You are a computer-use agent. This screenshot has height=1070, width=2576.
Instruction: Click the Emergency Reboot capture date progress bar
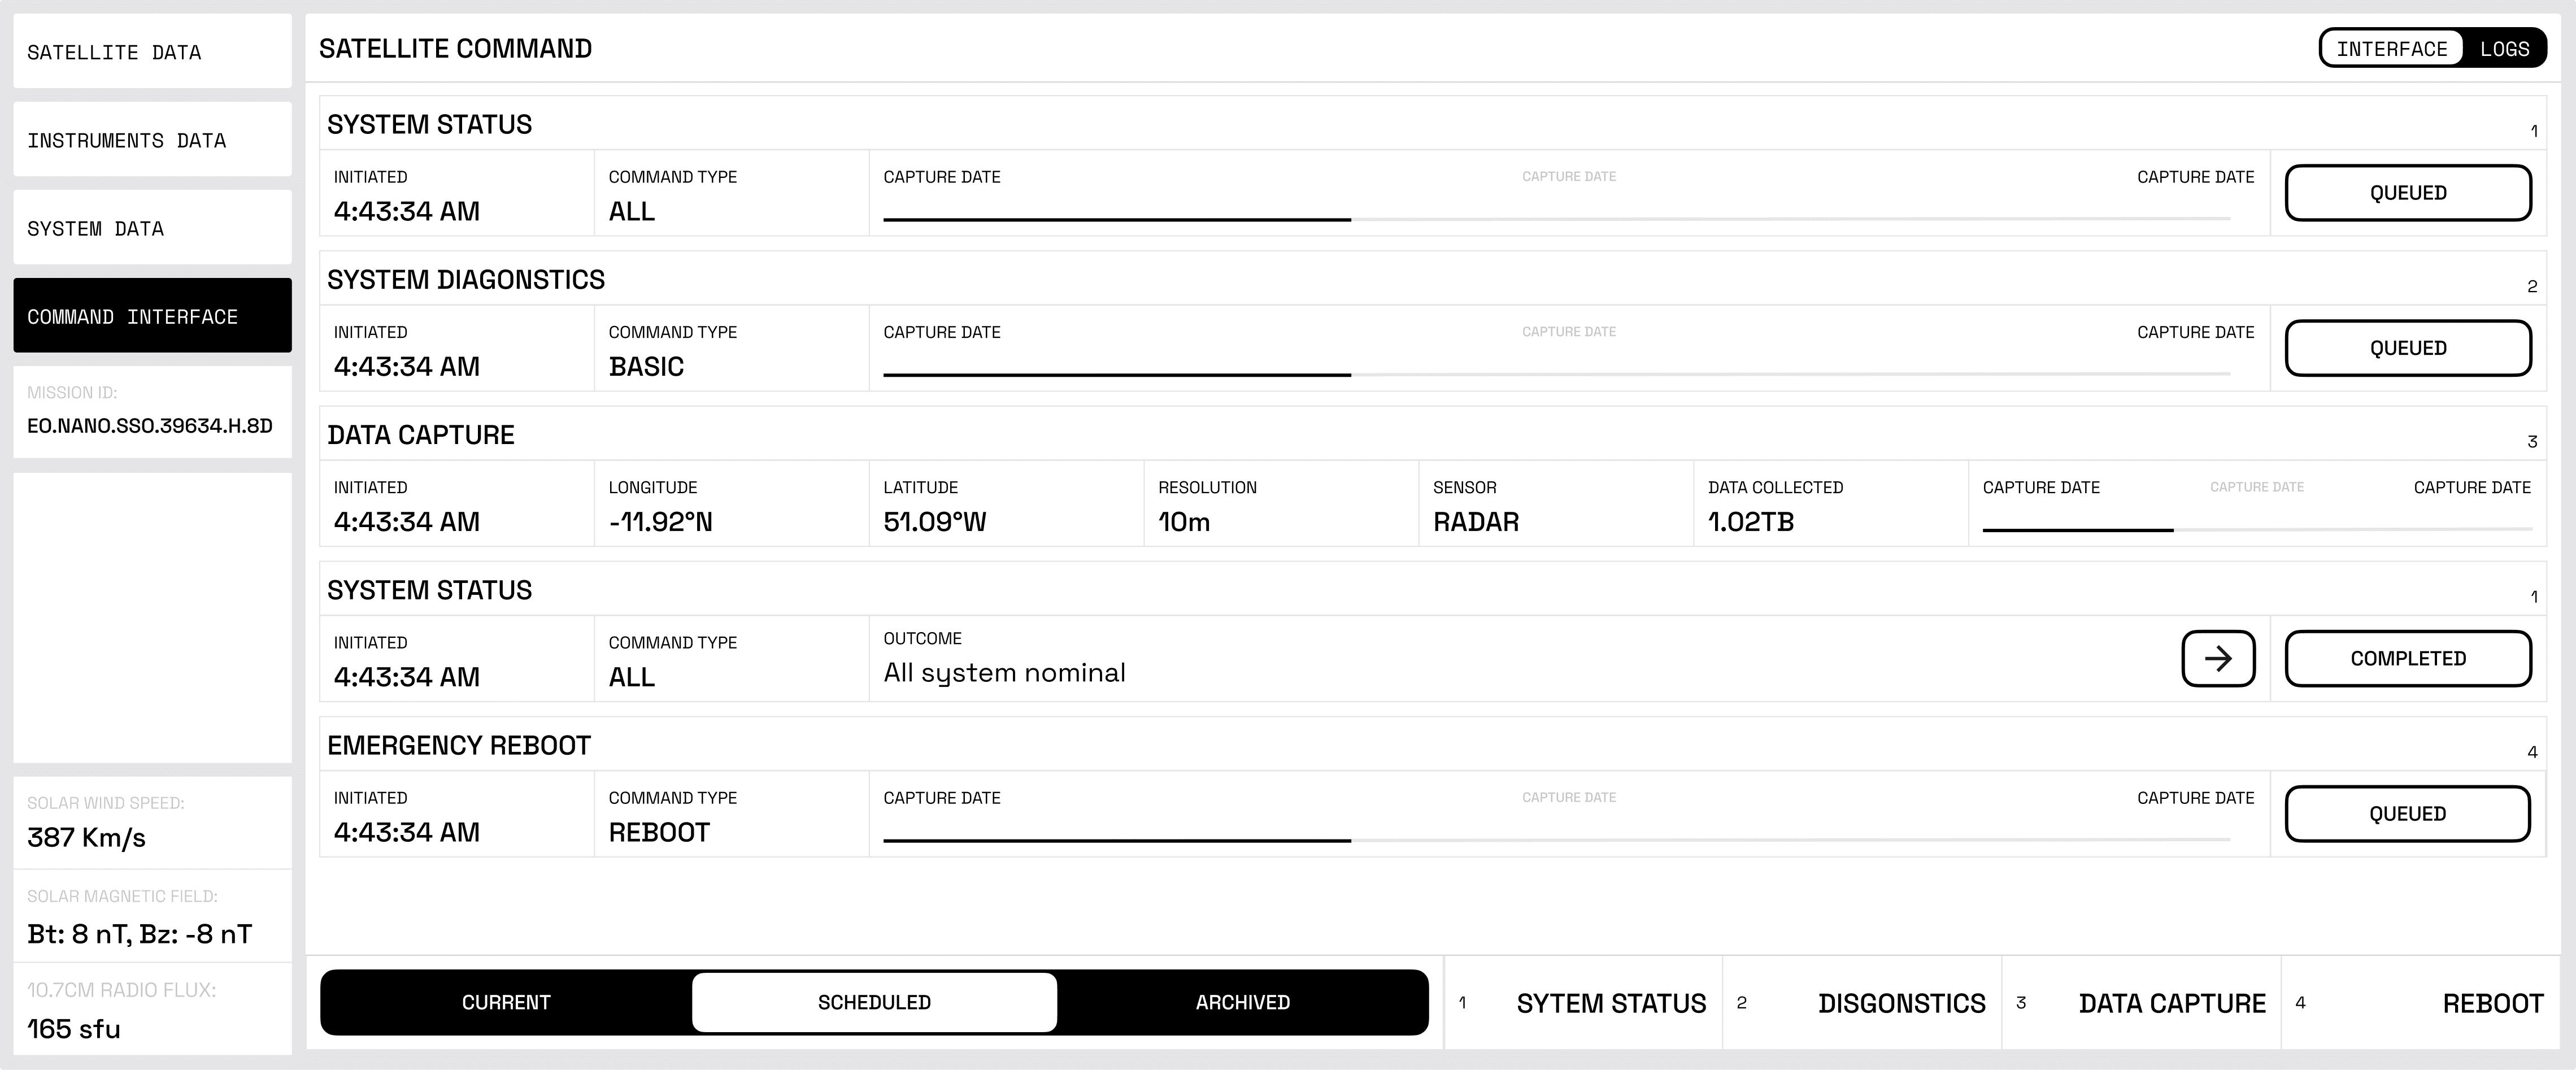[x=1556, y=840]
